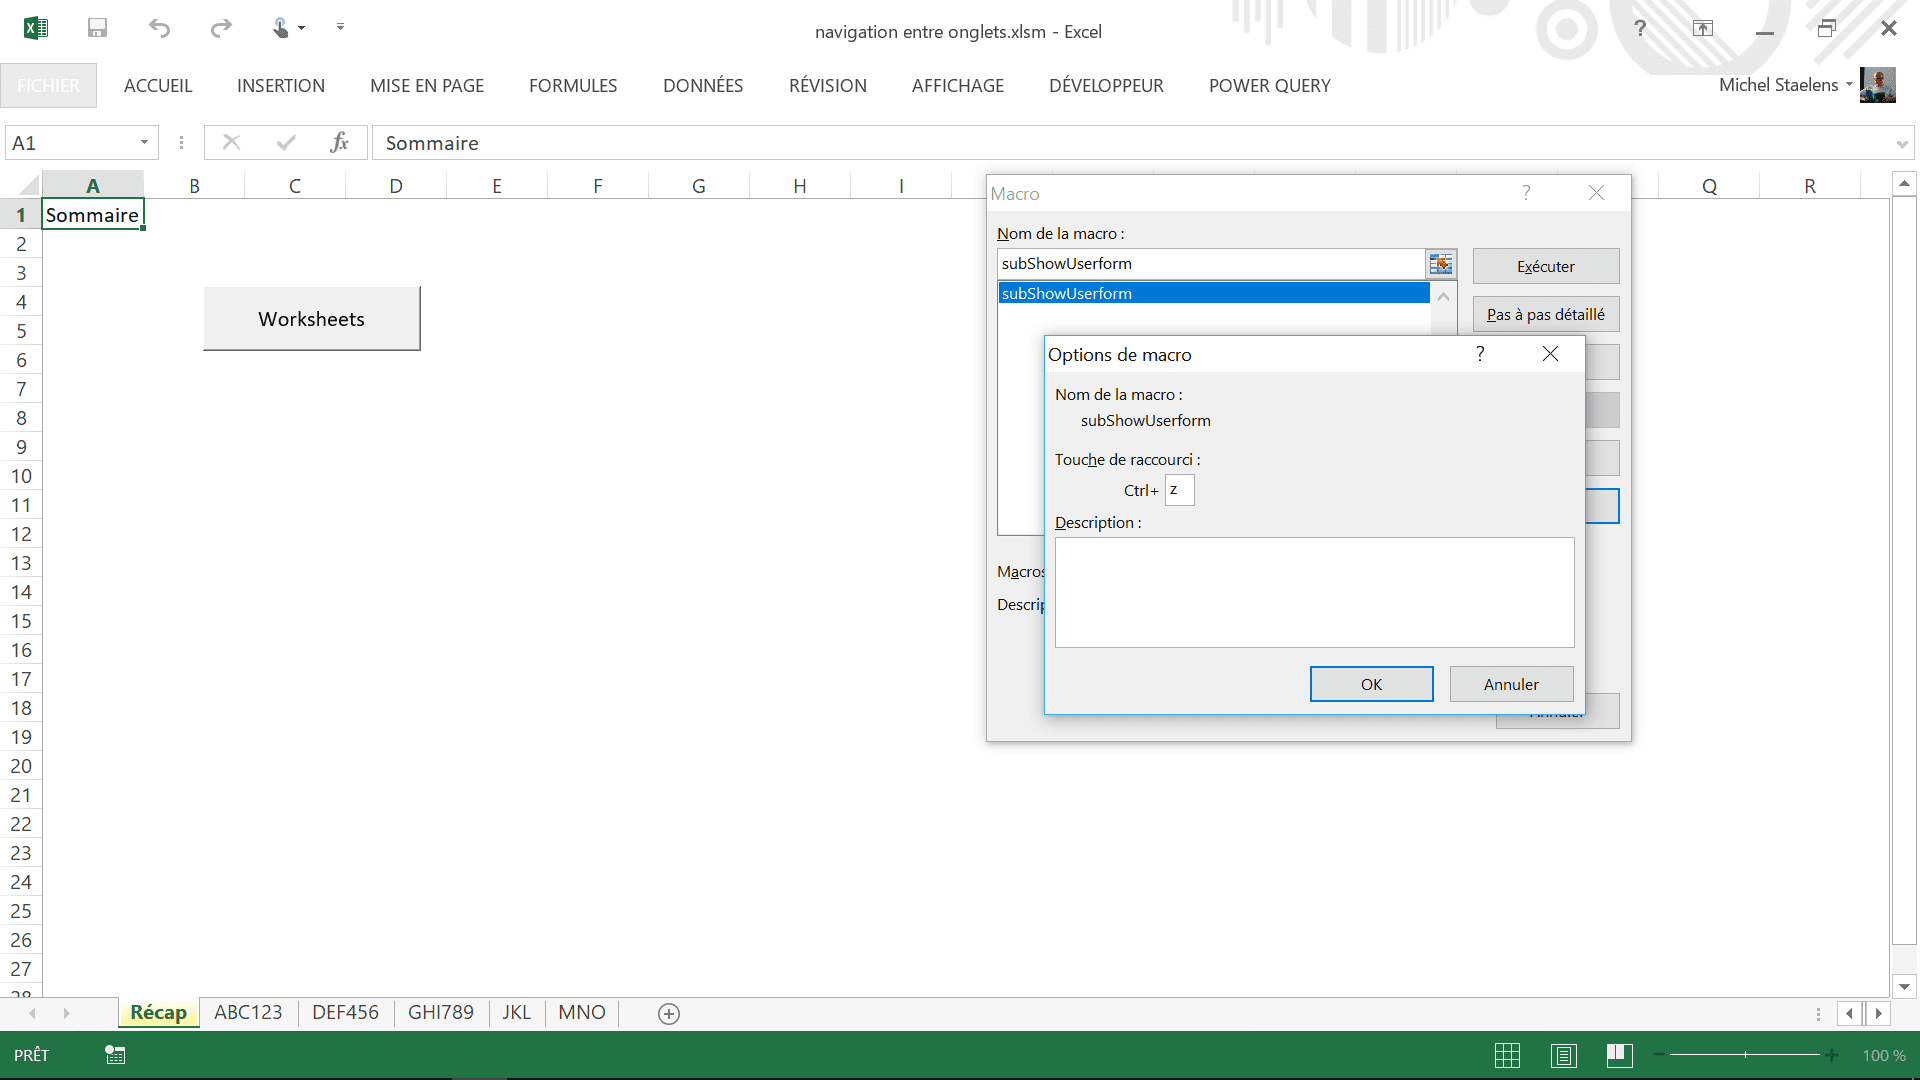
Task: Click the Redo arrow icon
Action: [221, 28]
